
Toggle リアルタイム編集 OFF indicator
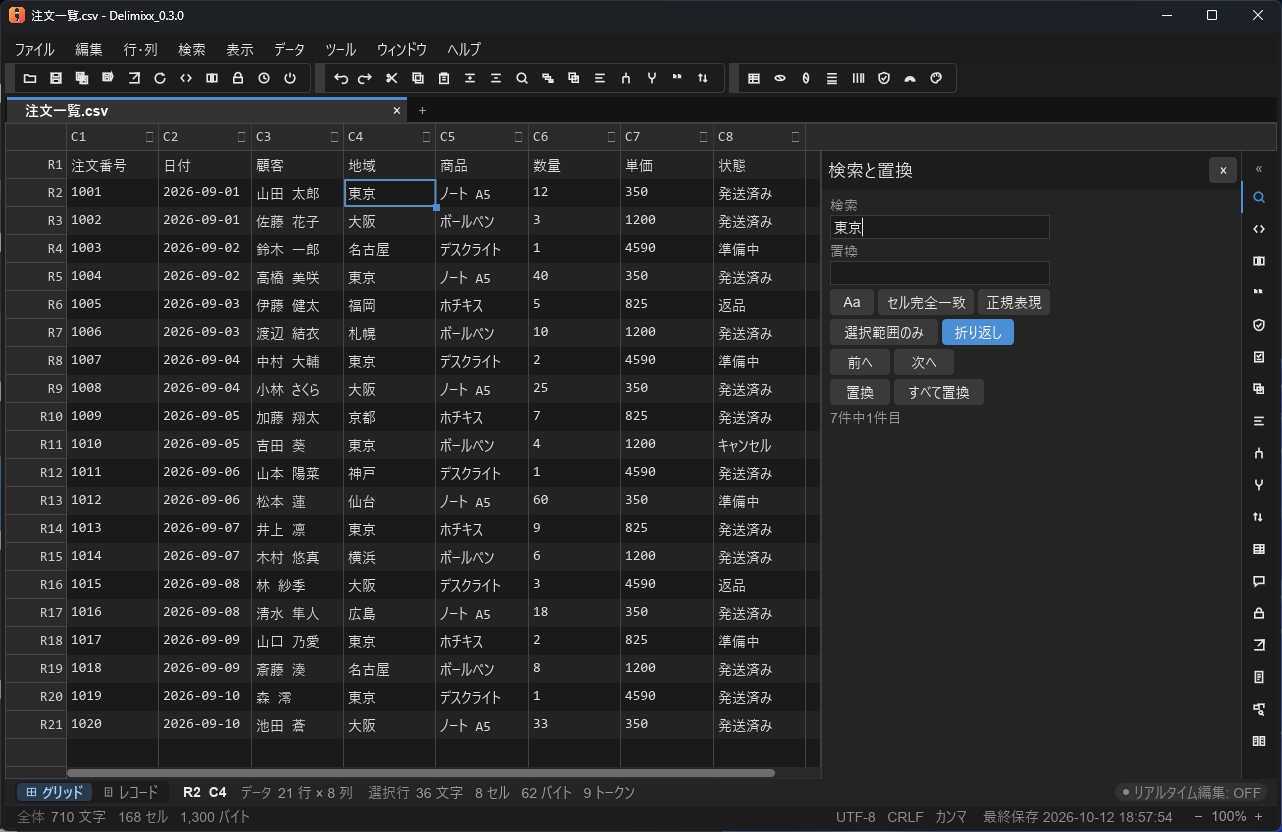(1192, 792)
